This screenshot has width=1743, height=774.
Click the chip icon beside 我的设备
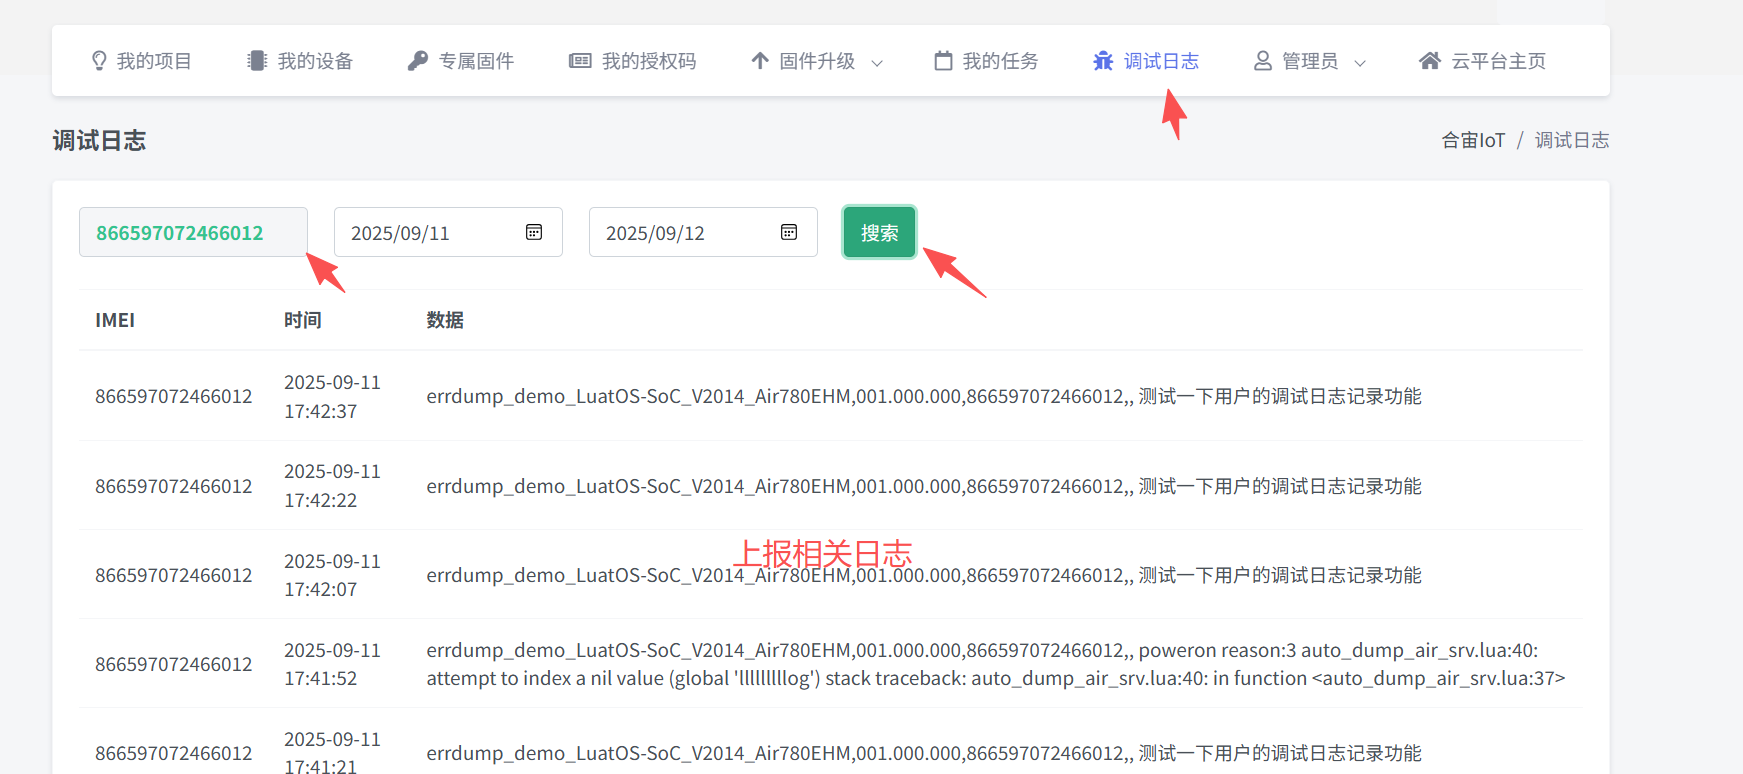257,61
